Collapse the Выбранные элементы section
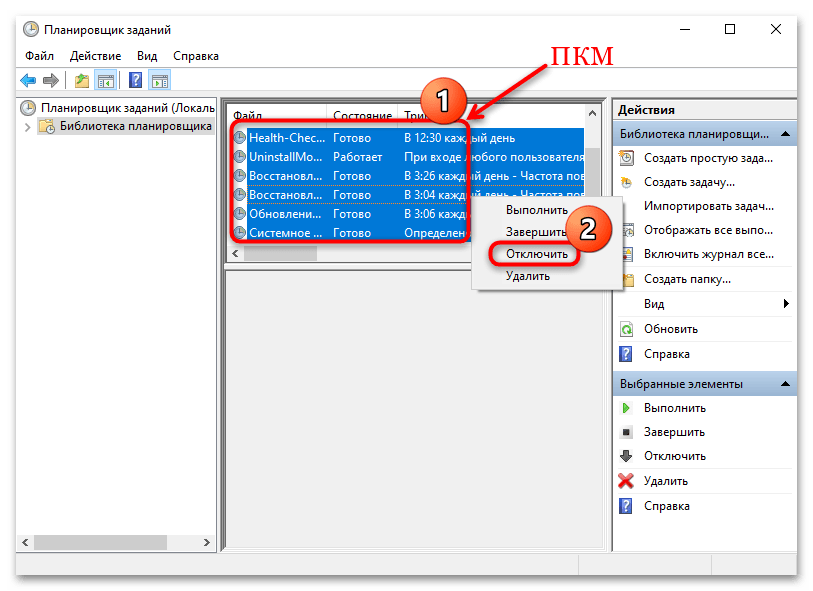Image resolution: width=813 pixels, height=591 pixels. 786,384
